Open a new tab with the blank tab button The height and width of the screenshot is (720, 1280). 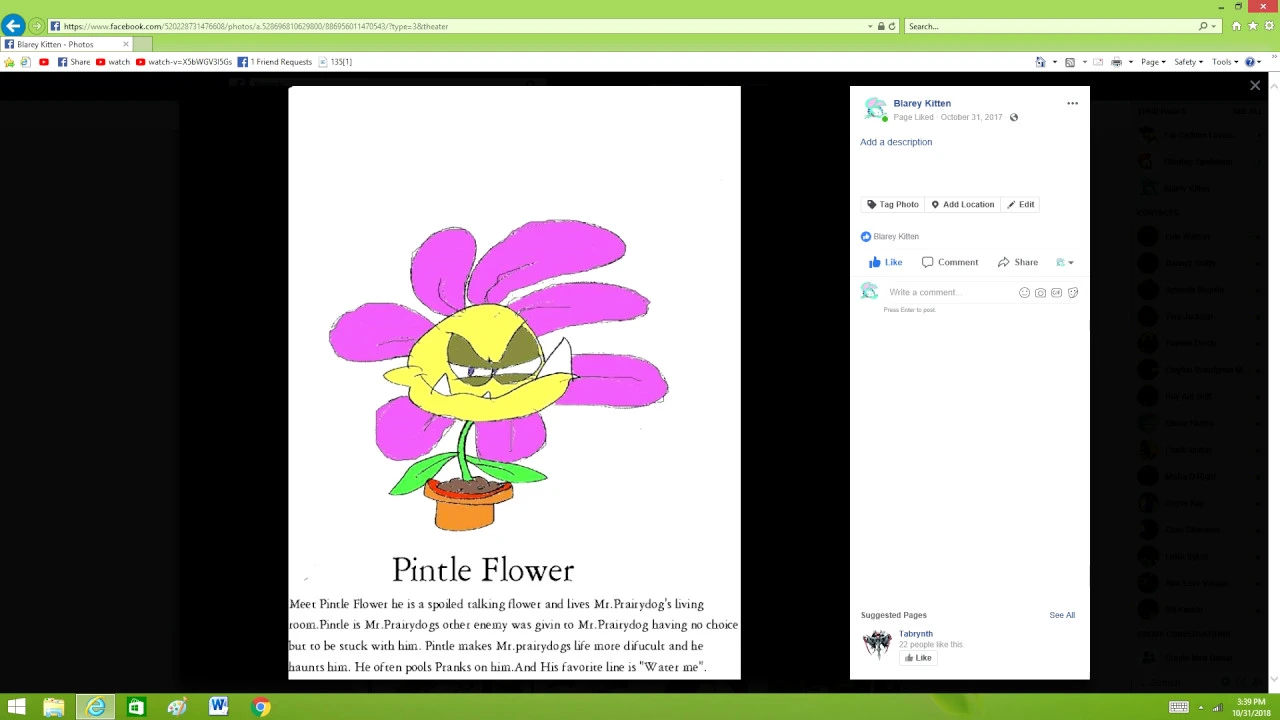[x=143, y=44]
